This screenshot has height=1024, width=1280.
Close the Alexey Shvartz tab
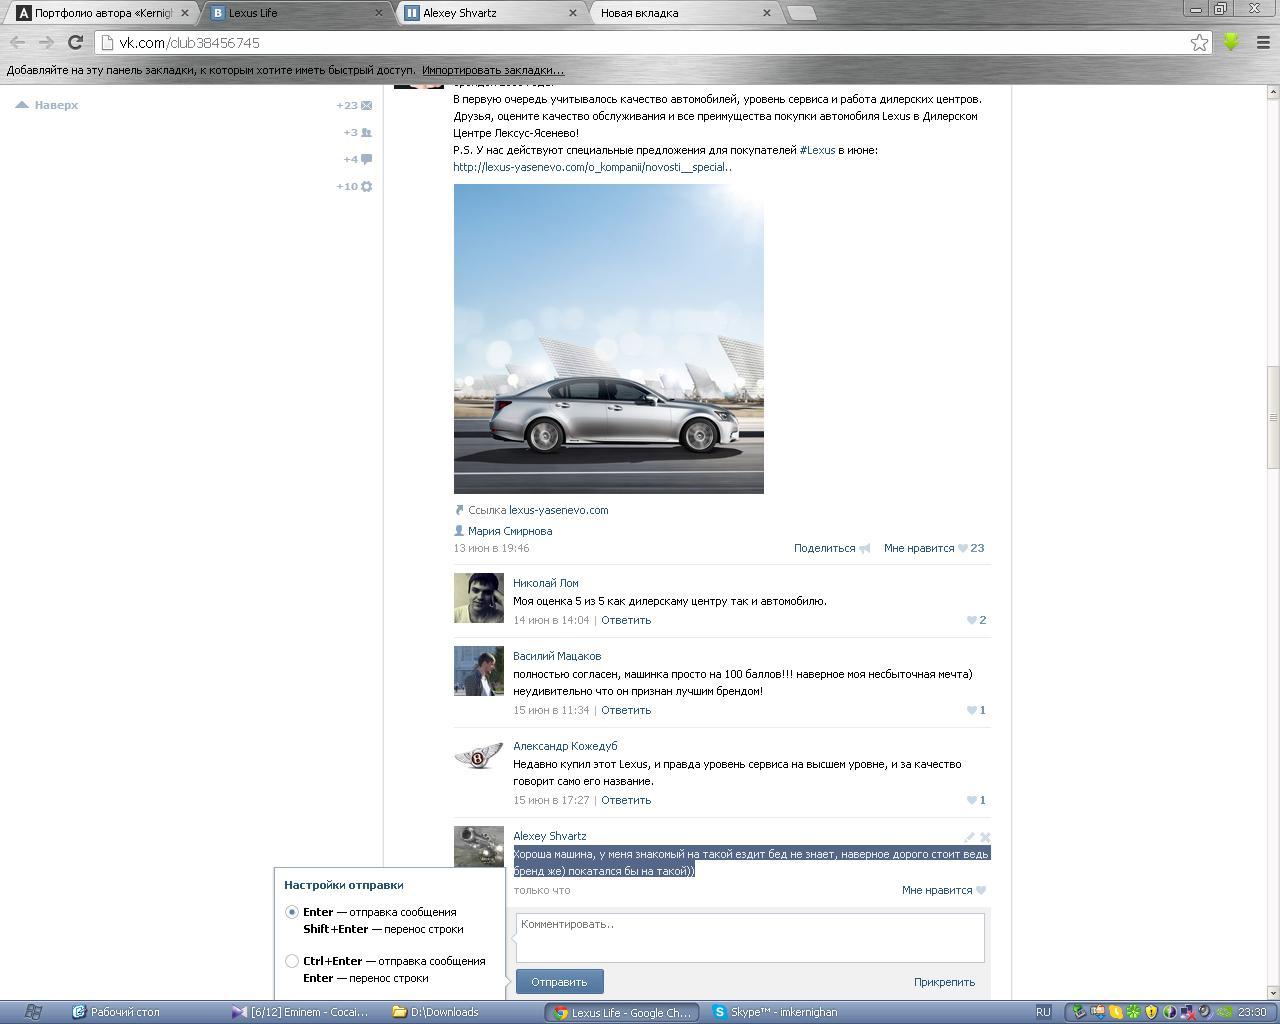pos(573,13)
